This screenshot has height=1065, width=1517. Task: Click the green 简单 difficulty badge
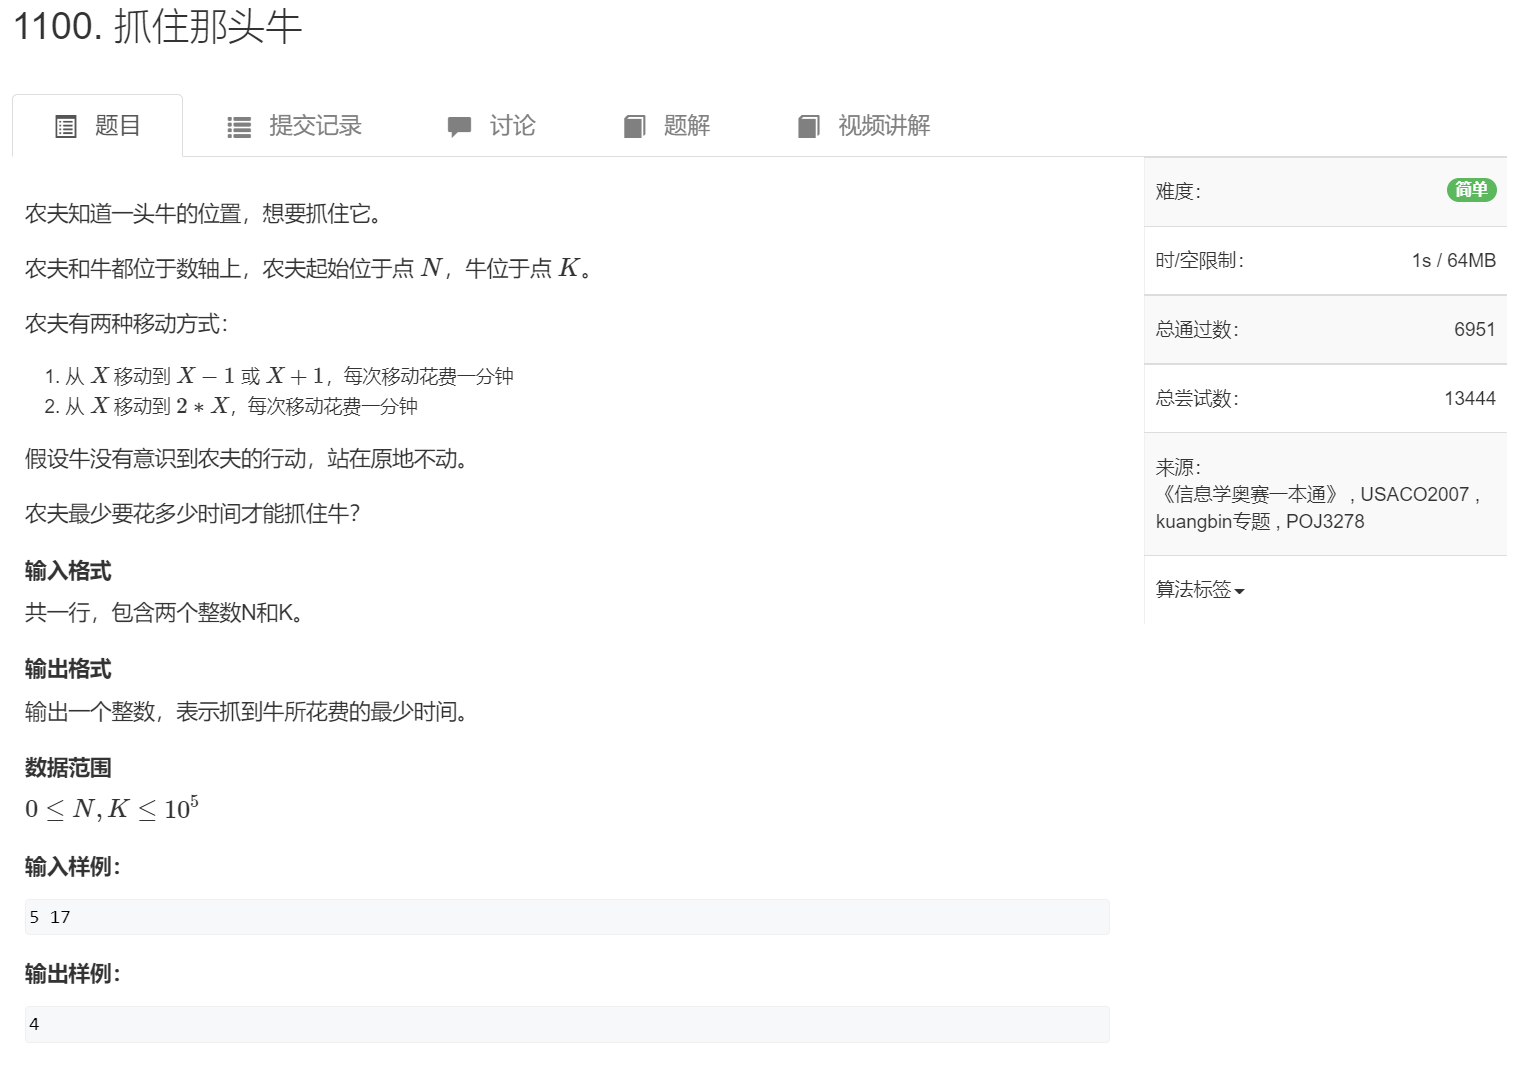[x=1471, y=190]
